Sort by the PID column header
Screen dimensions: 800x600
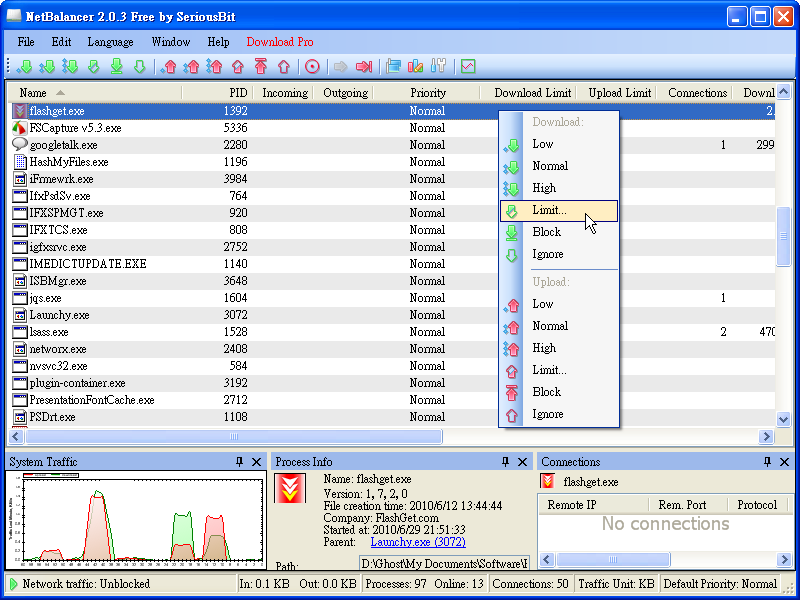(x=217, y=93)
